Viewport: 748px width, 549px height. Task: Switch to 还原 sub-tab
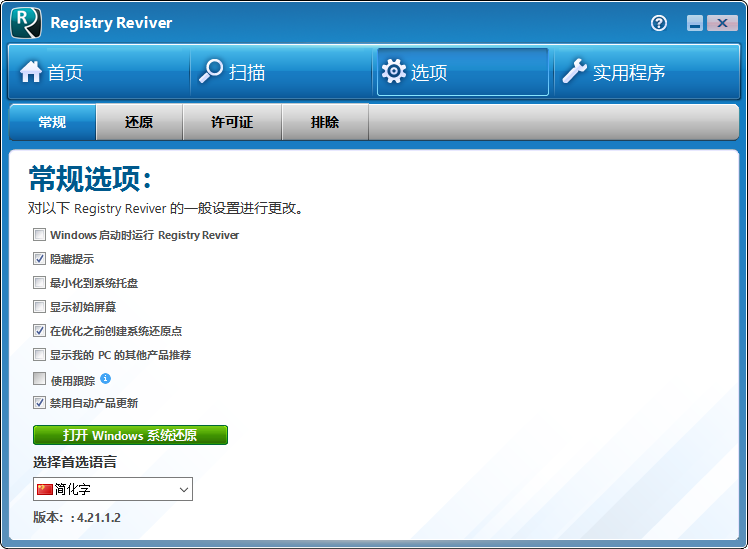click(139, 122)
